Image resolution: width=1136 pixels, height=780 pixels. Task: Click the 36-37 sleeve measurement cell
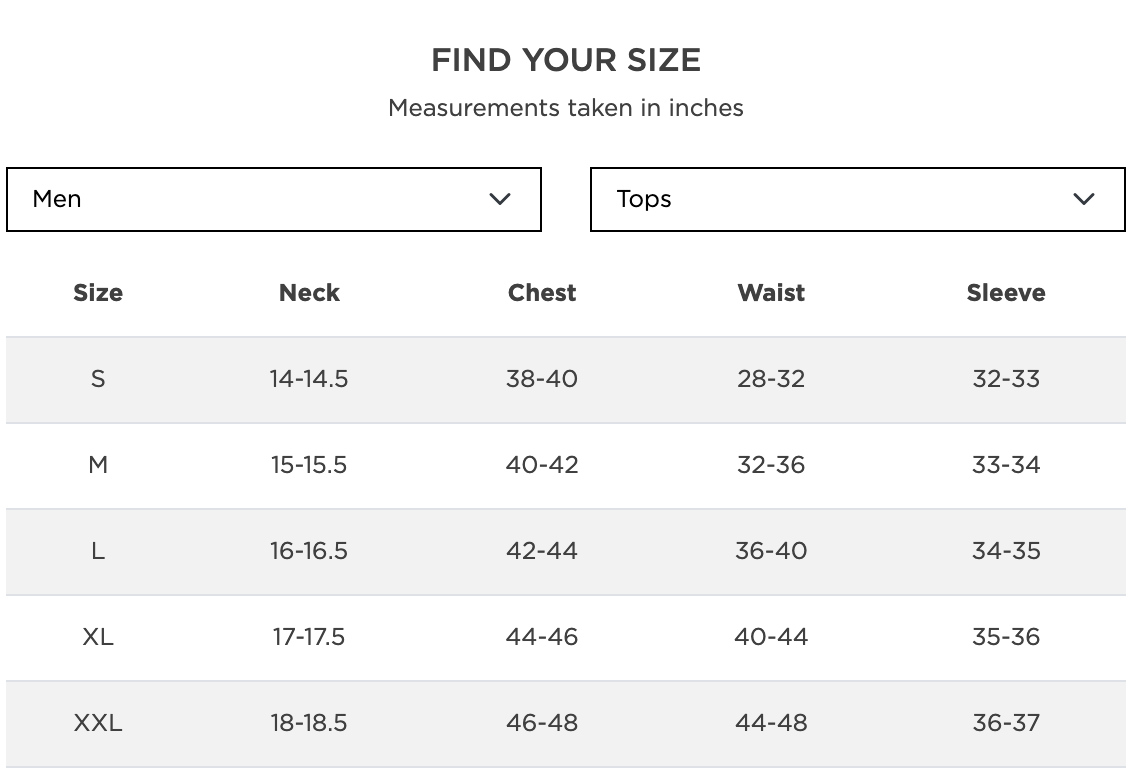coord(1006,723)
